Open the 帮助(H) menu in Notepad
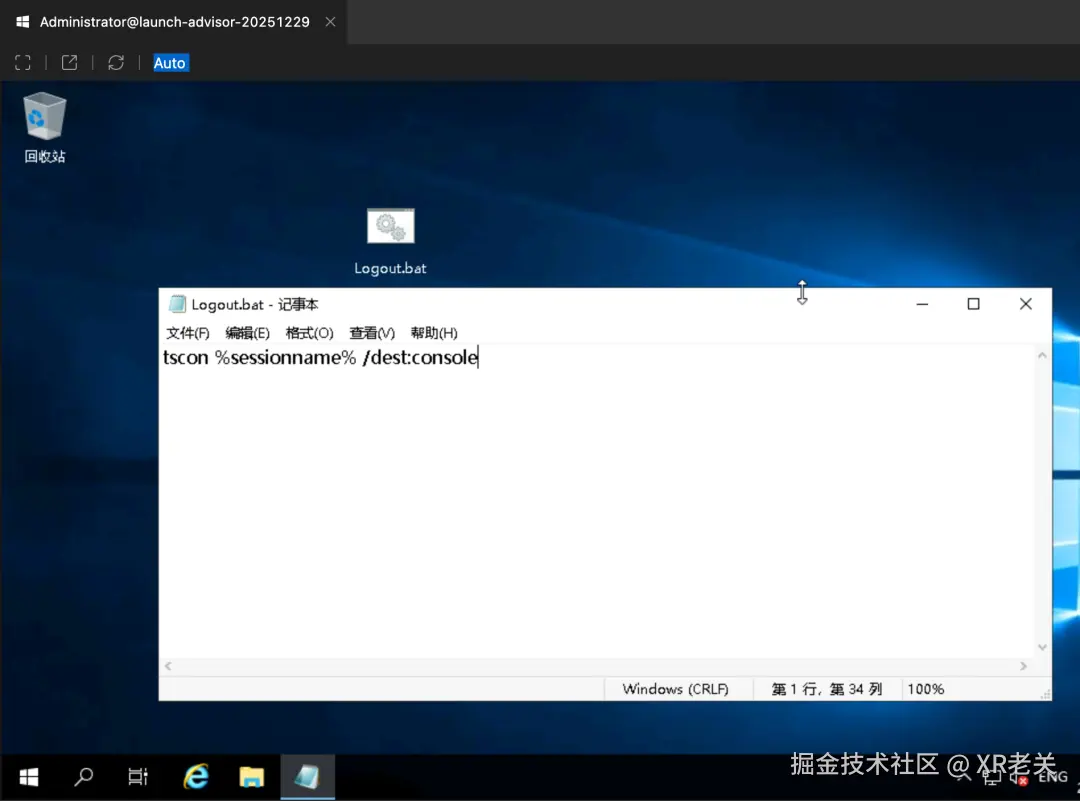This screenshot has width=1080, height=801. tap(434, 333)
